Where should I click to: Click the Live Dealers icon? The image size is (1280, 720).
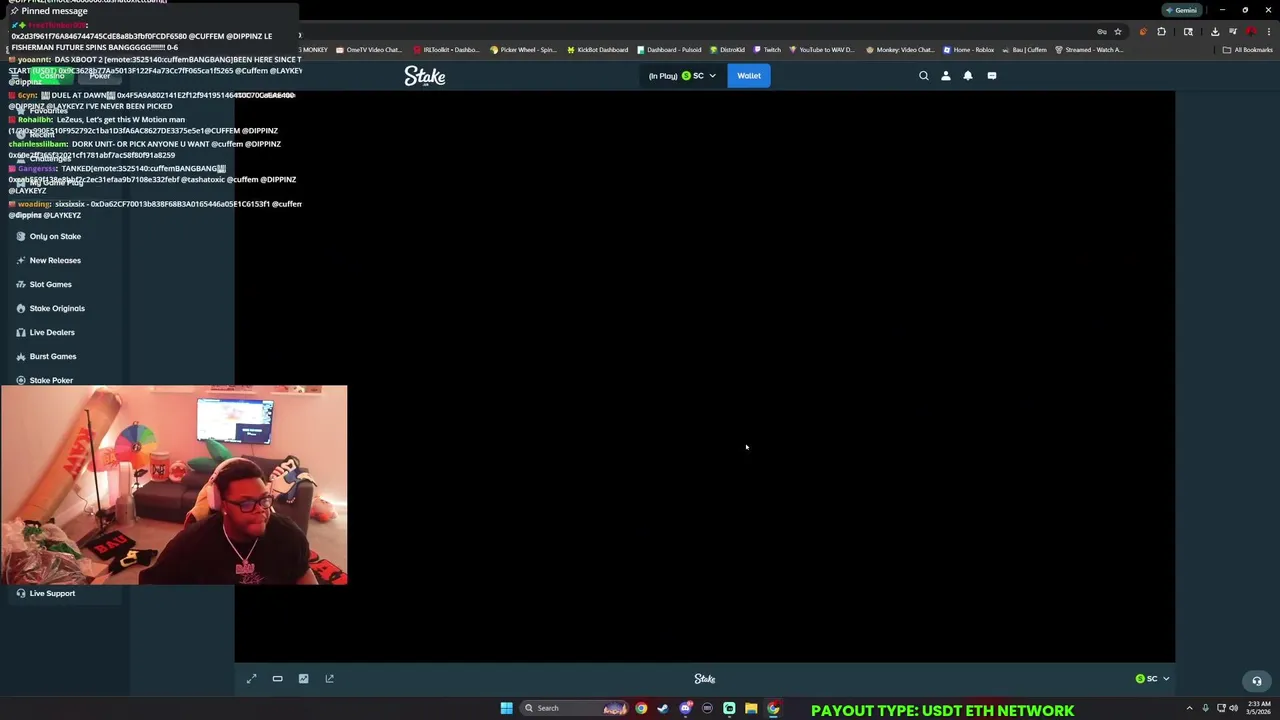click(21, 333)
